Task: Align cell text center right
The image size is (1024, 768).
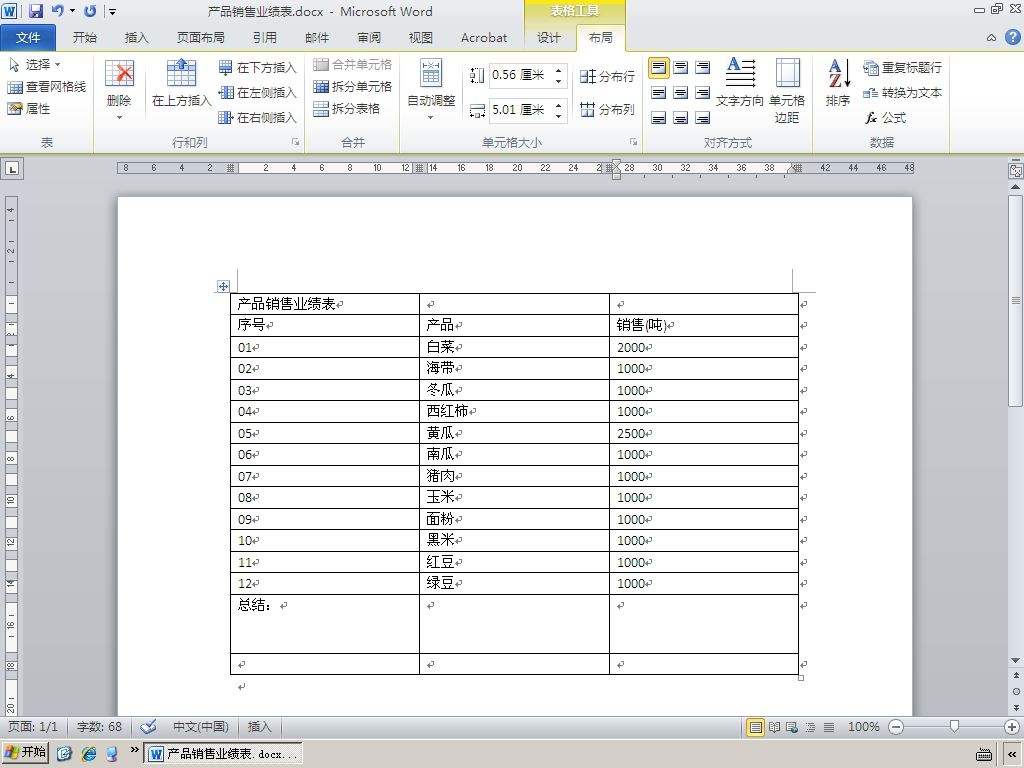Action: click(x=703, y=93)
